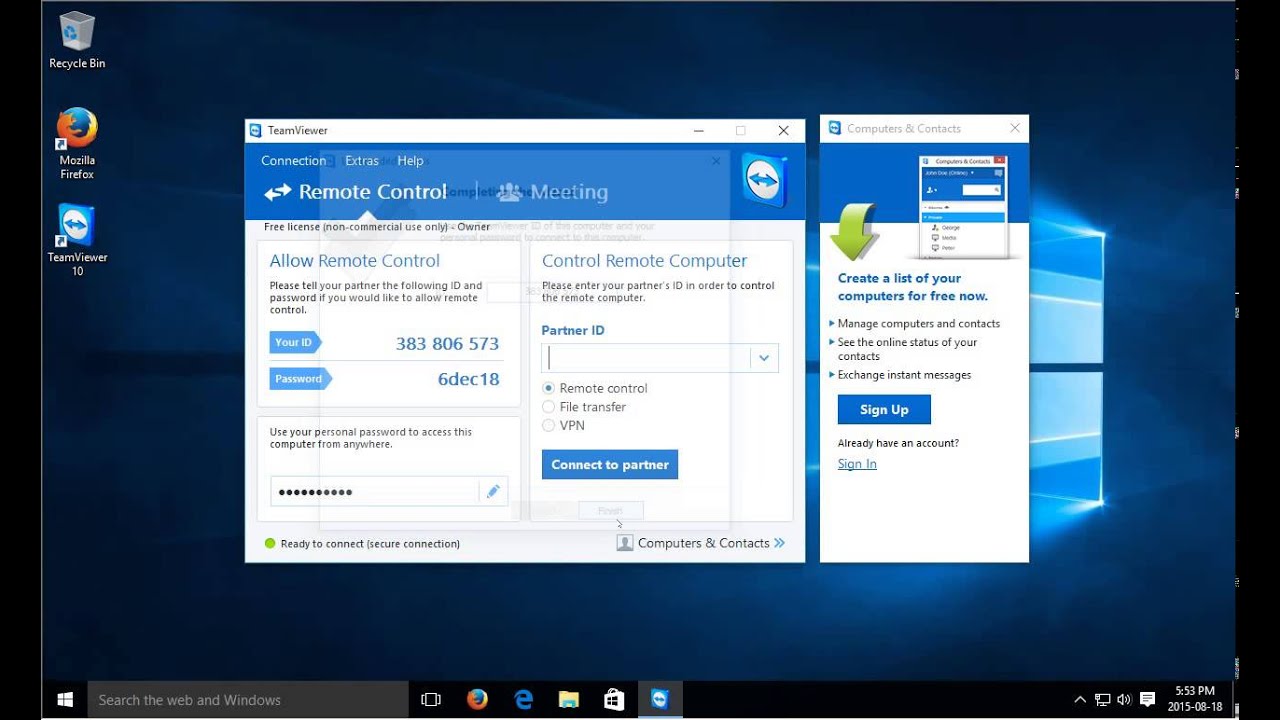This screenshot has height=720, width=1280.
Task: Click the TeamViewer logo in header
Action: 765,180
